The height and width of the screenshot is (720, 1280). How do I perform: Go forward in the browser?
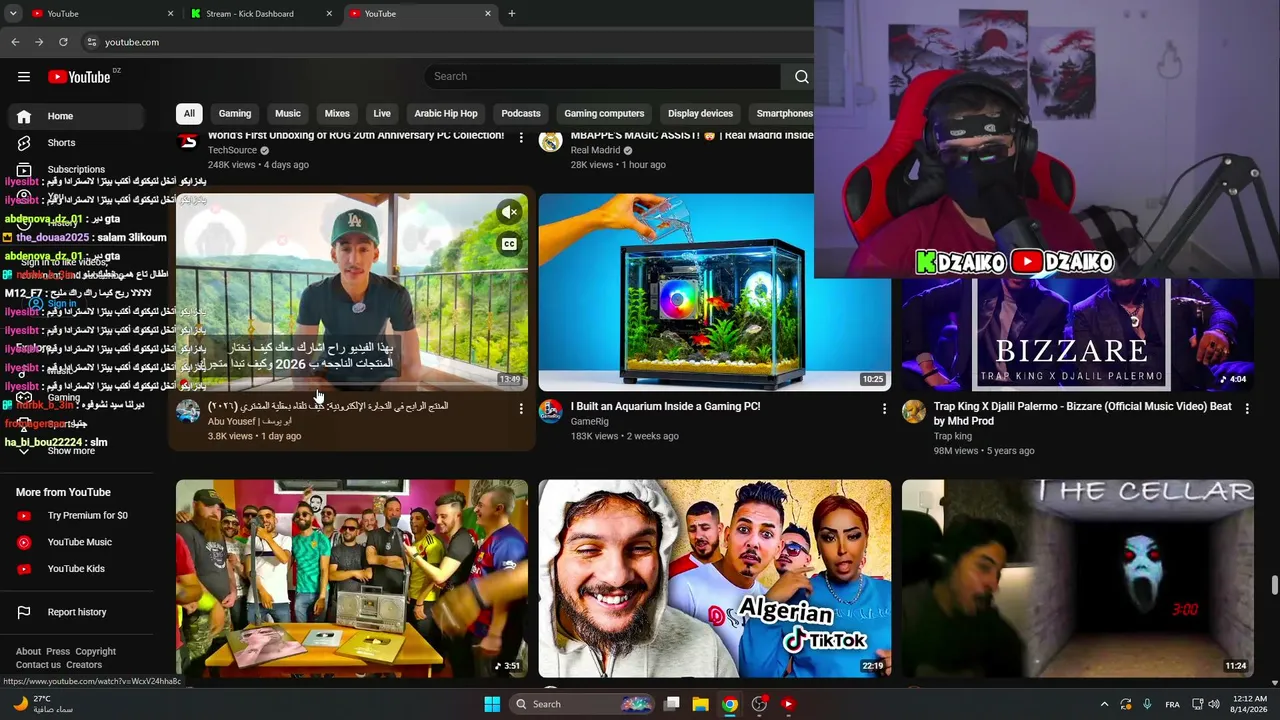pos(39,42)
